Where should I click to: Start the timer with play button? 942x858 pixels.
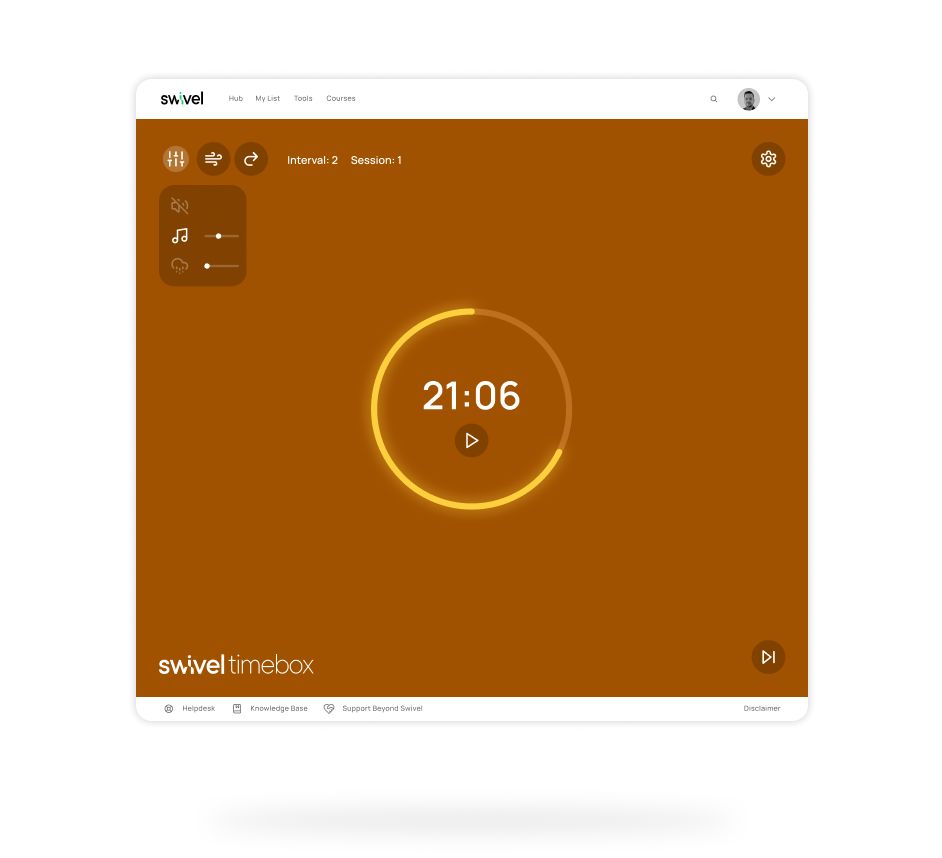(x=471, y=440)
